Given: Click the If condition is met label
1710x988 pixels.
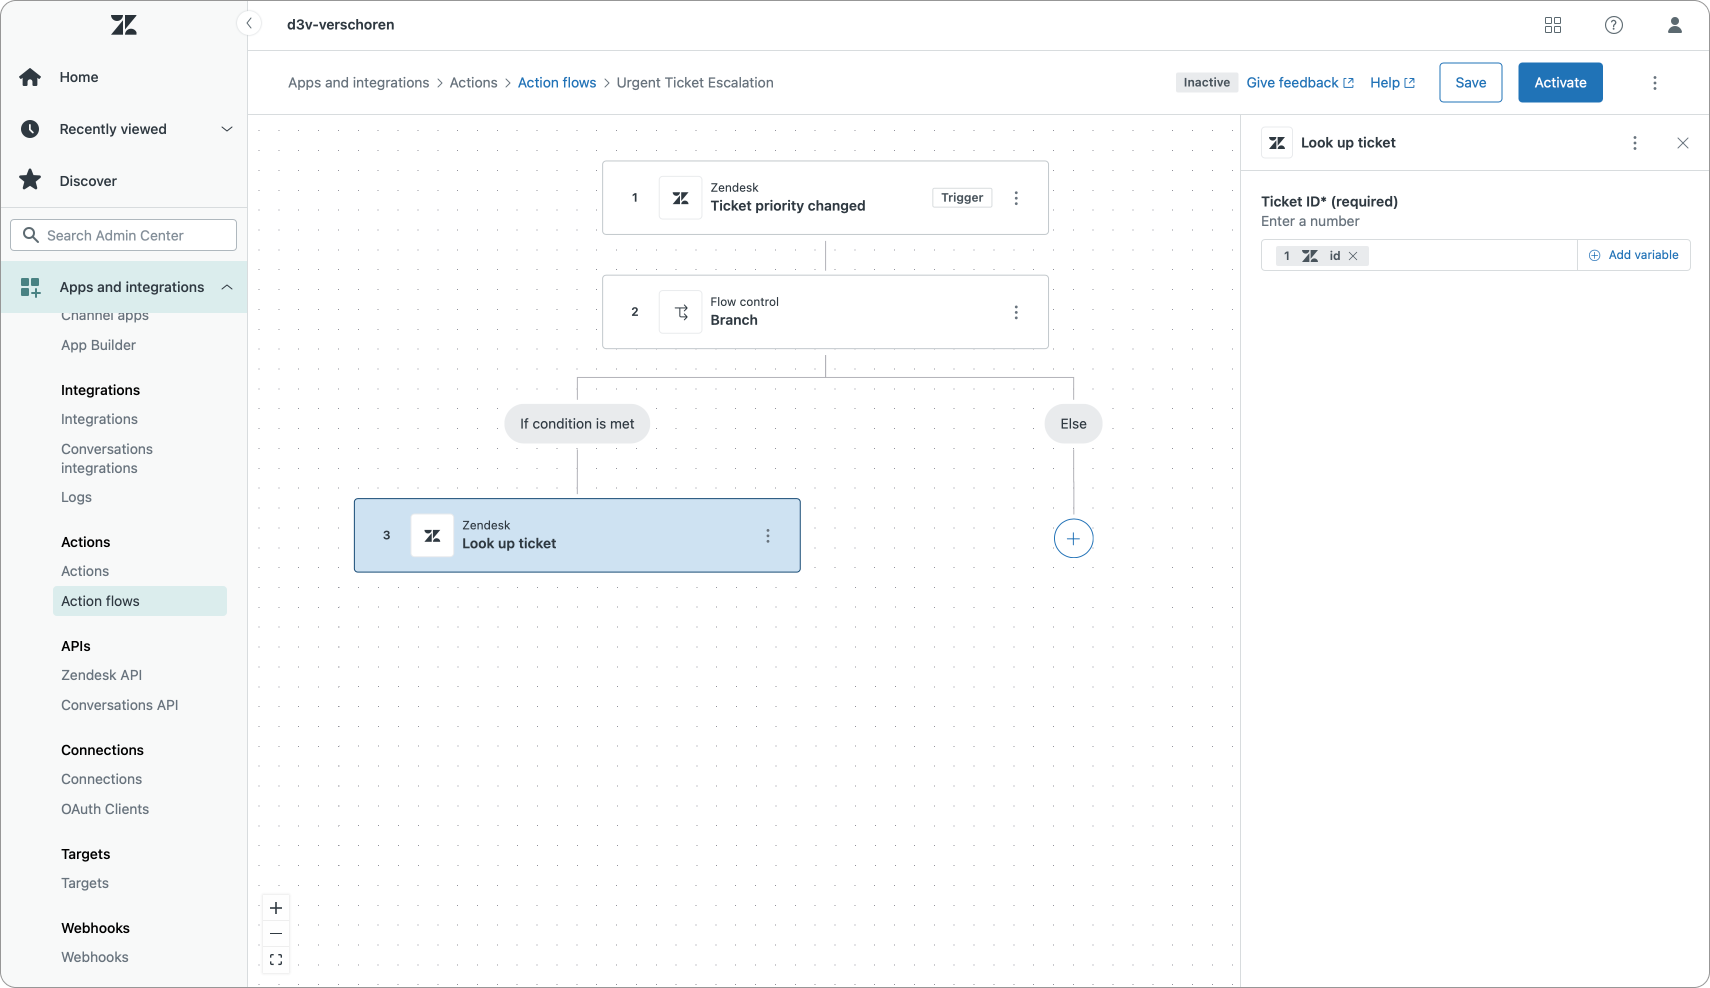Looking at the screenshot, I should click(x=577, y=424).
